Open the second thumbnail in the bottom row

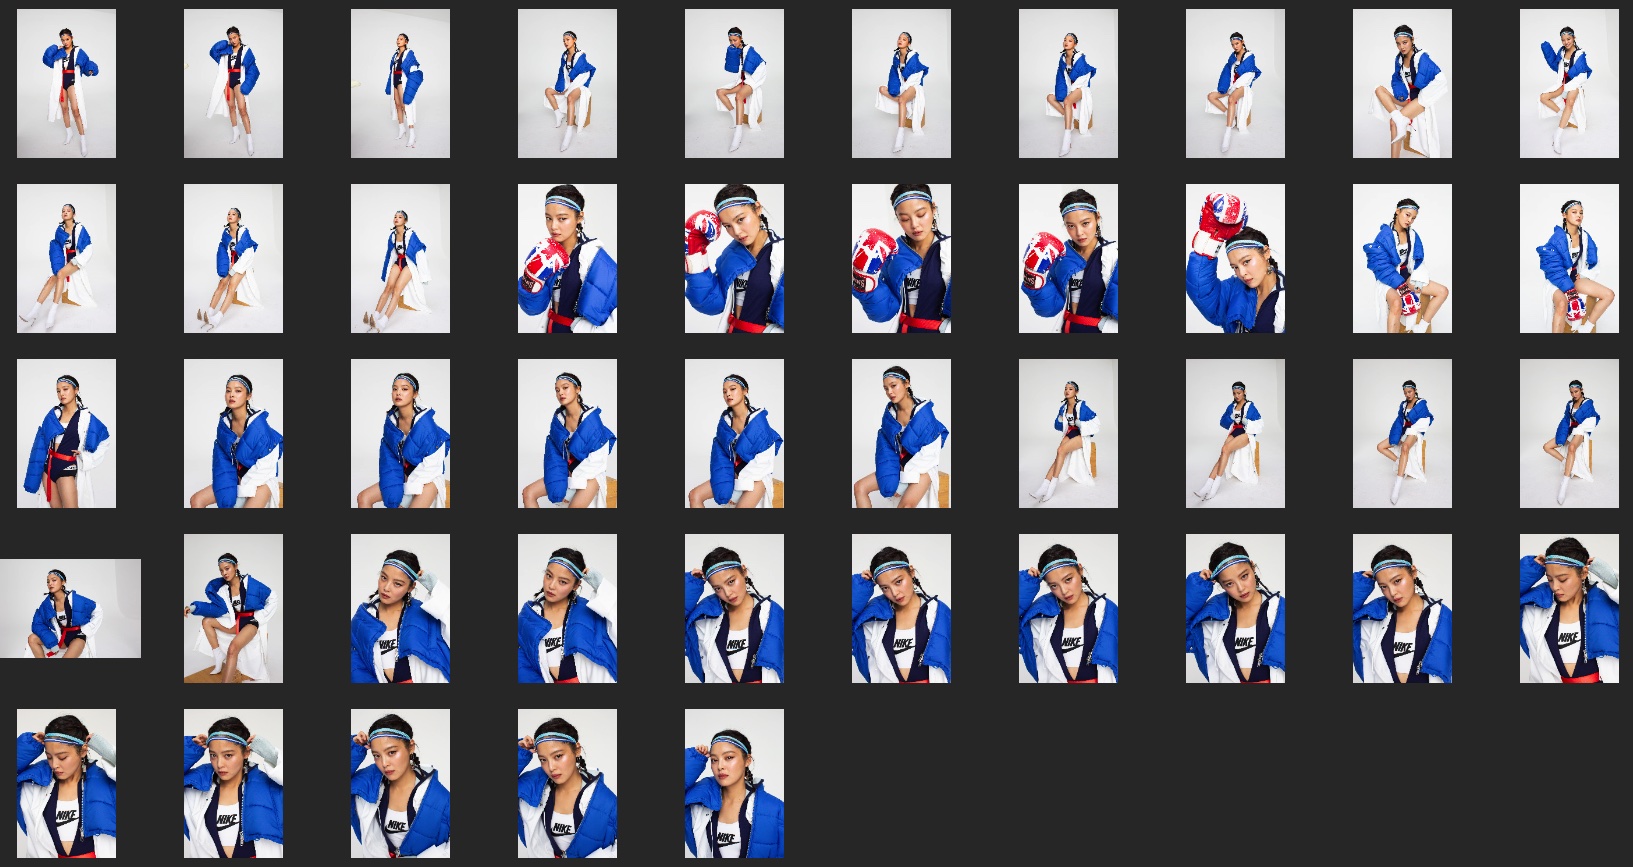click(233, 784)
